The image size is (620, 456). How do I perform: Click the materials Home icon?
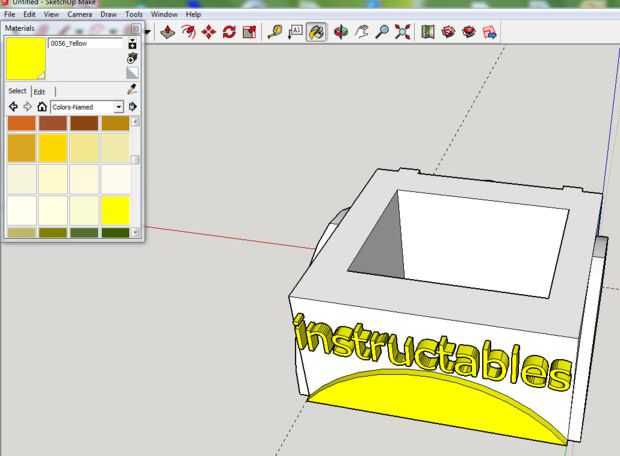pyautogui.click(x=42, y=107)
